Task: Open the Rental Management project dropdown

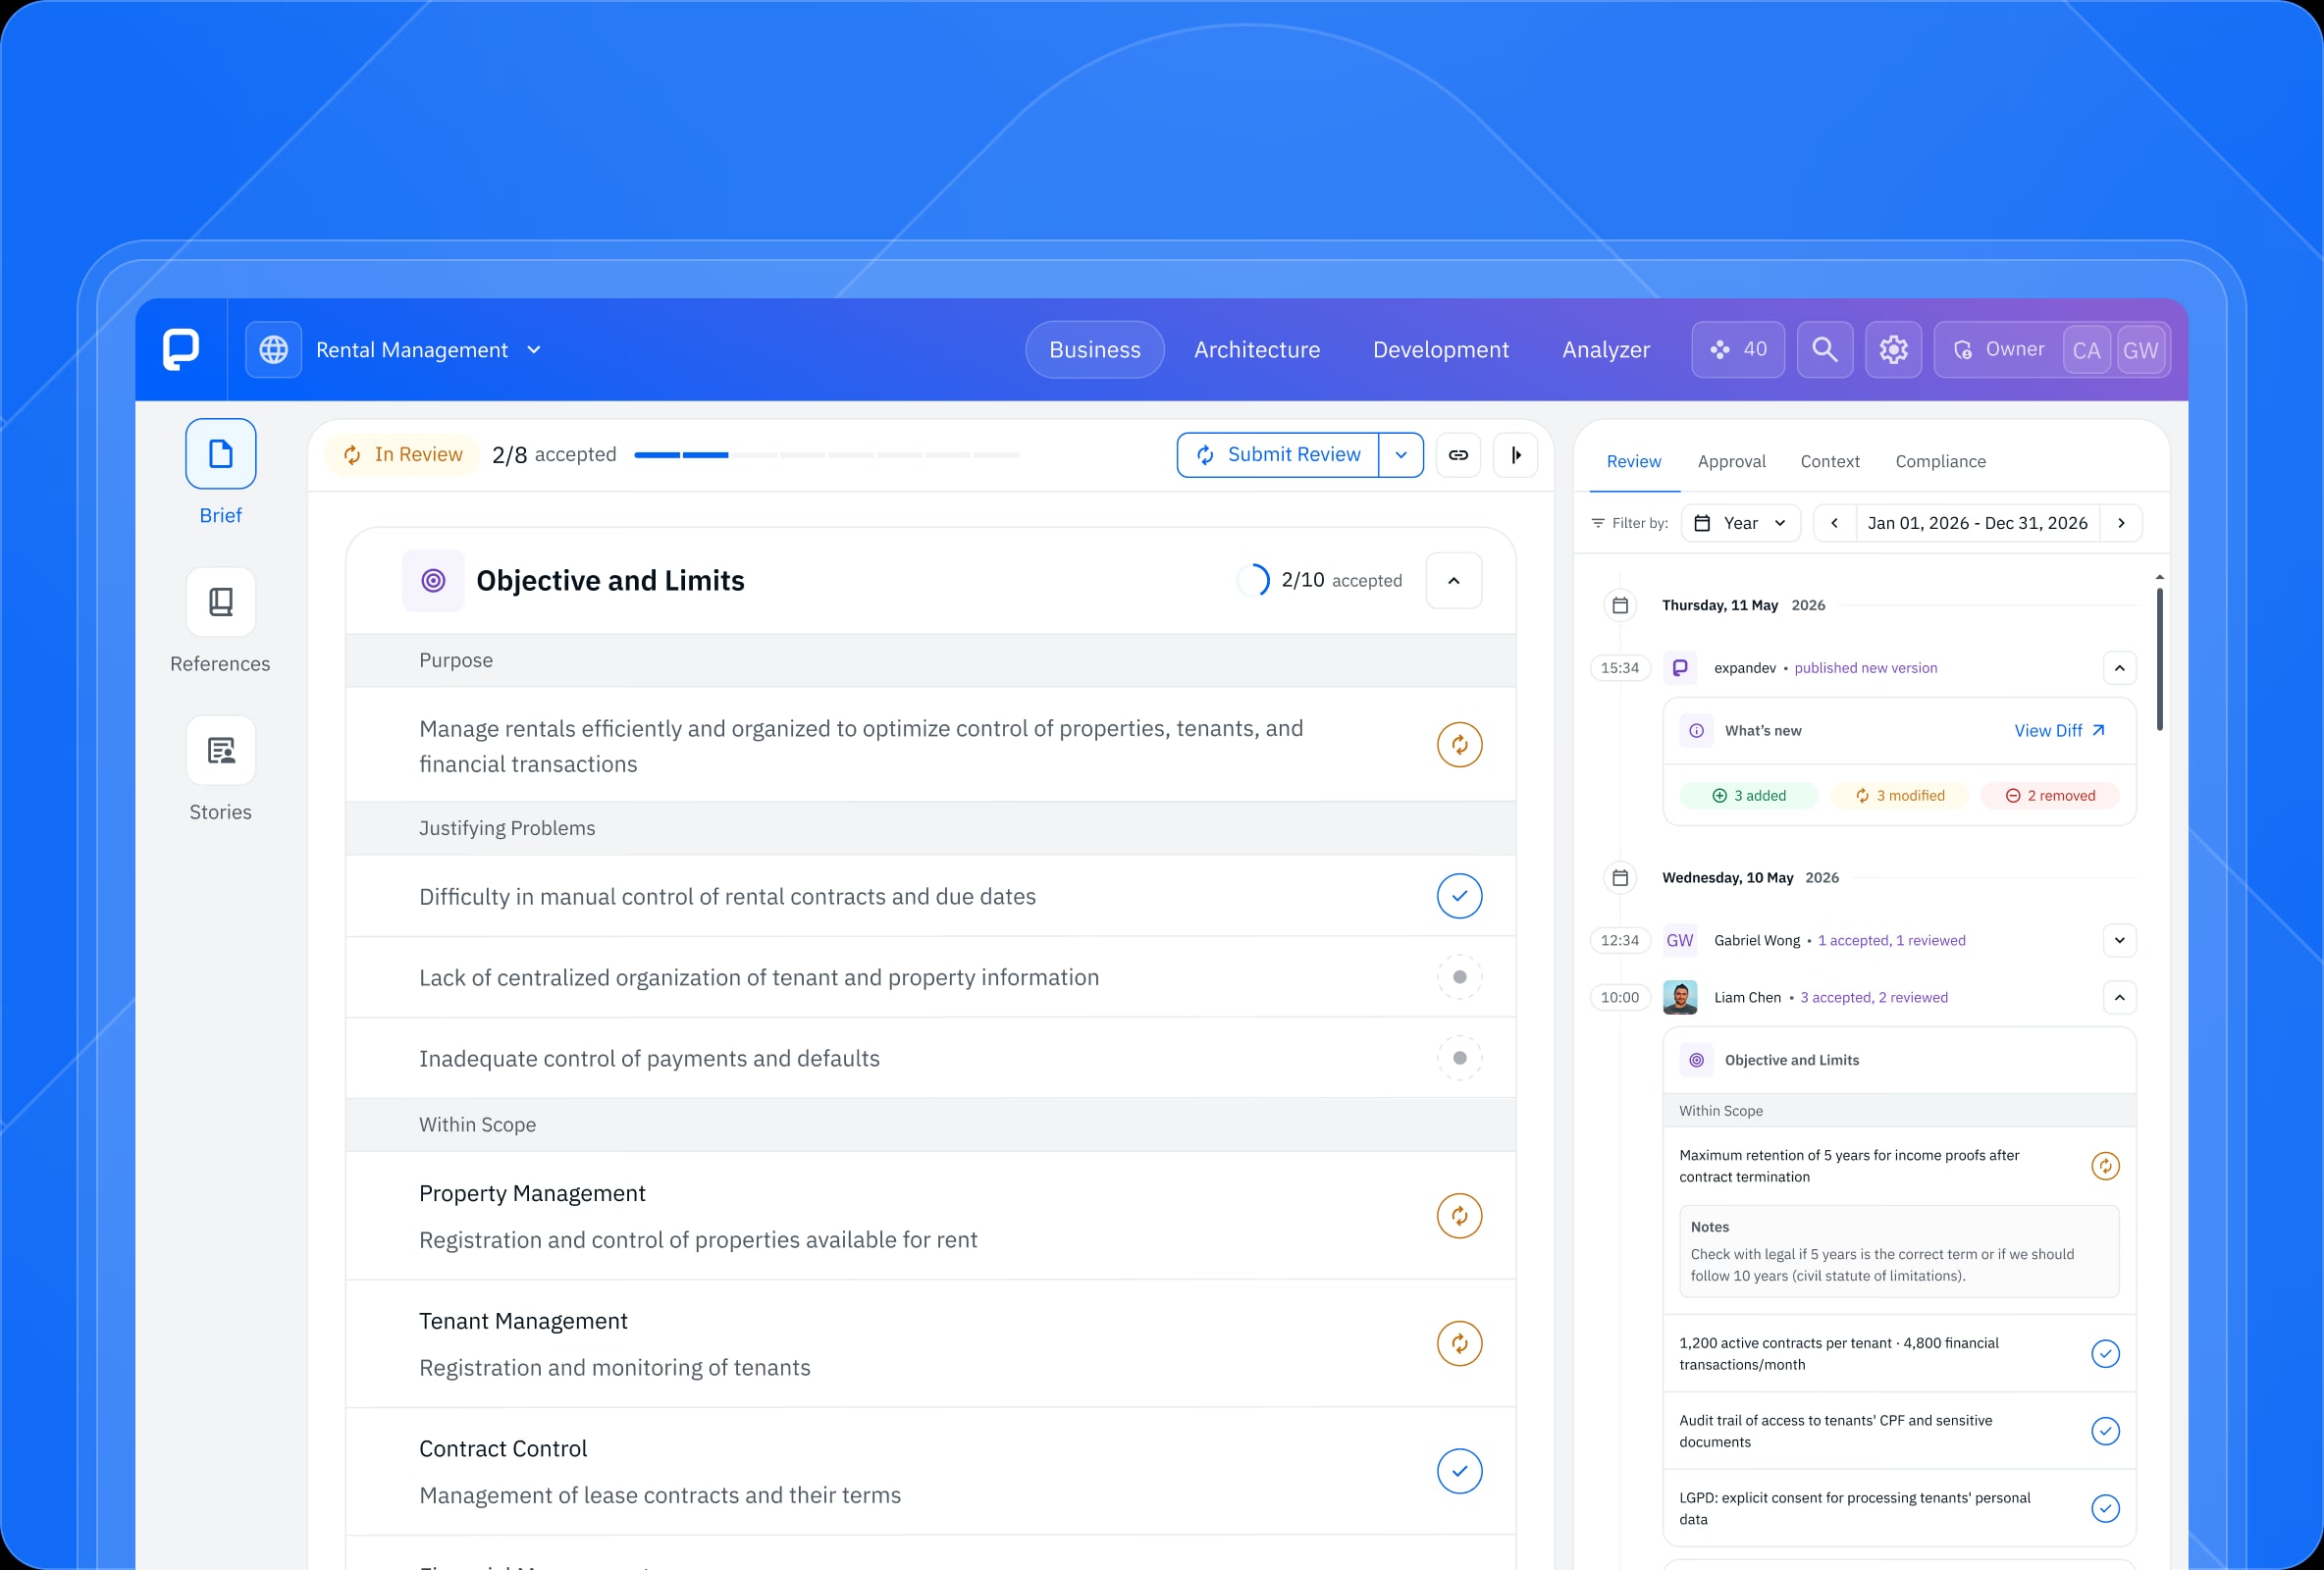Action: (428, 350)
